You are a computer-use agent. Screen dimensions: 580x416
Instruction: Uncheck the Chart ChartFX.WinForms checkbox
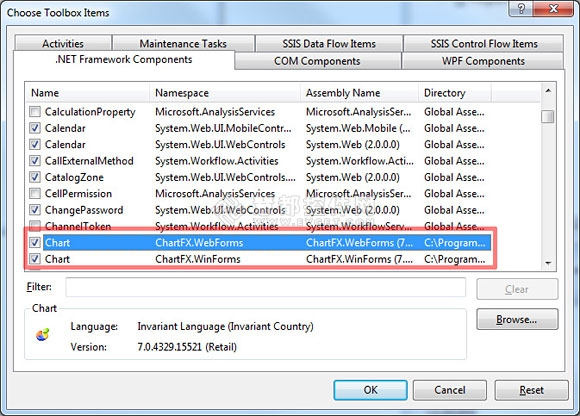pyautogui.click(x=35, y=259)
